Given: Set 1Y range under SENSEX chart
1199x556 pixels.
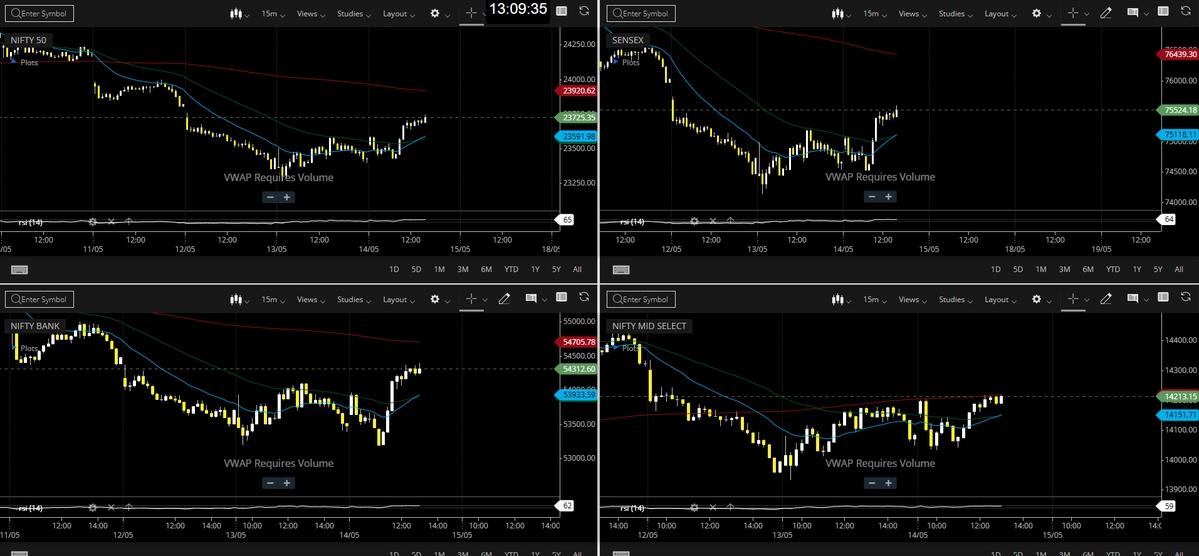Looking at the screenshot, I should pyautogui.click(x=1137, y=269).
